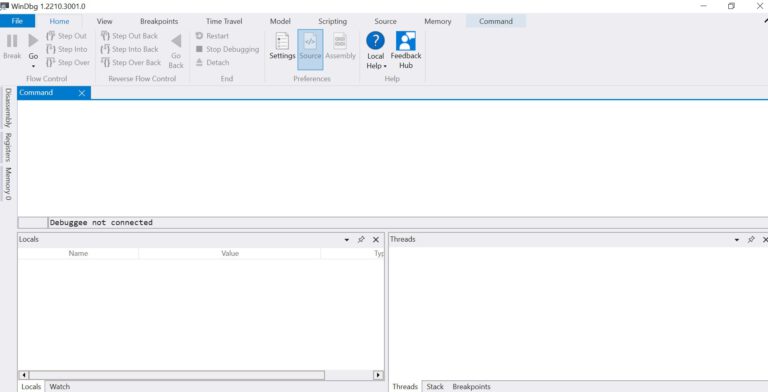The height and width of the screenshot is (392, 768).
Task: Pin the Locals panel
Action: pos(361,240)
